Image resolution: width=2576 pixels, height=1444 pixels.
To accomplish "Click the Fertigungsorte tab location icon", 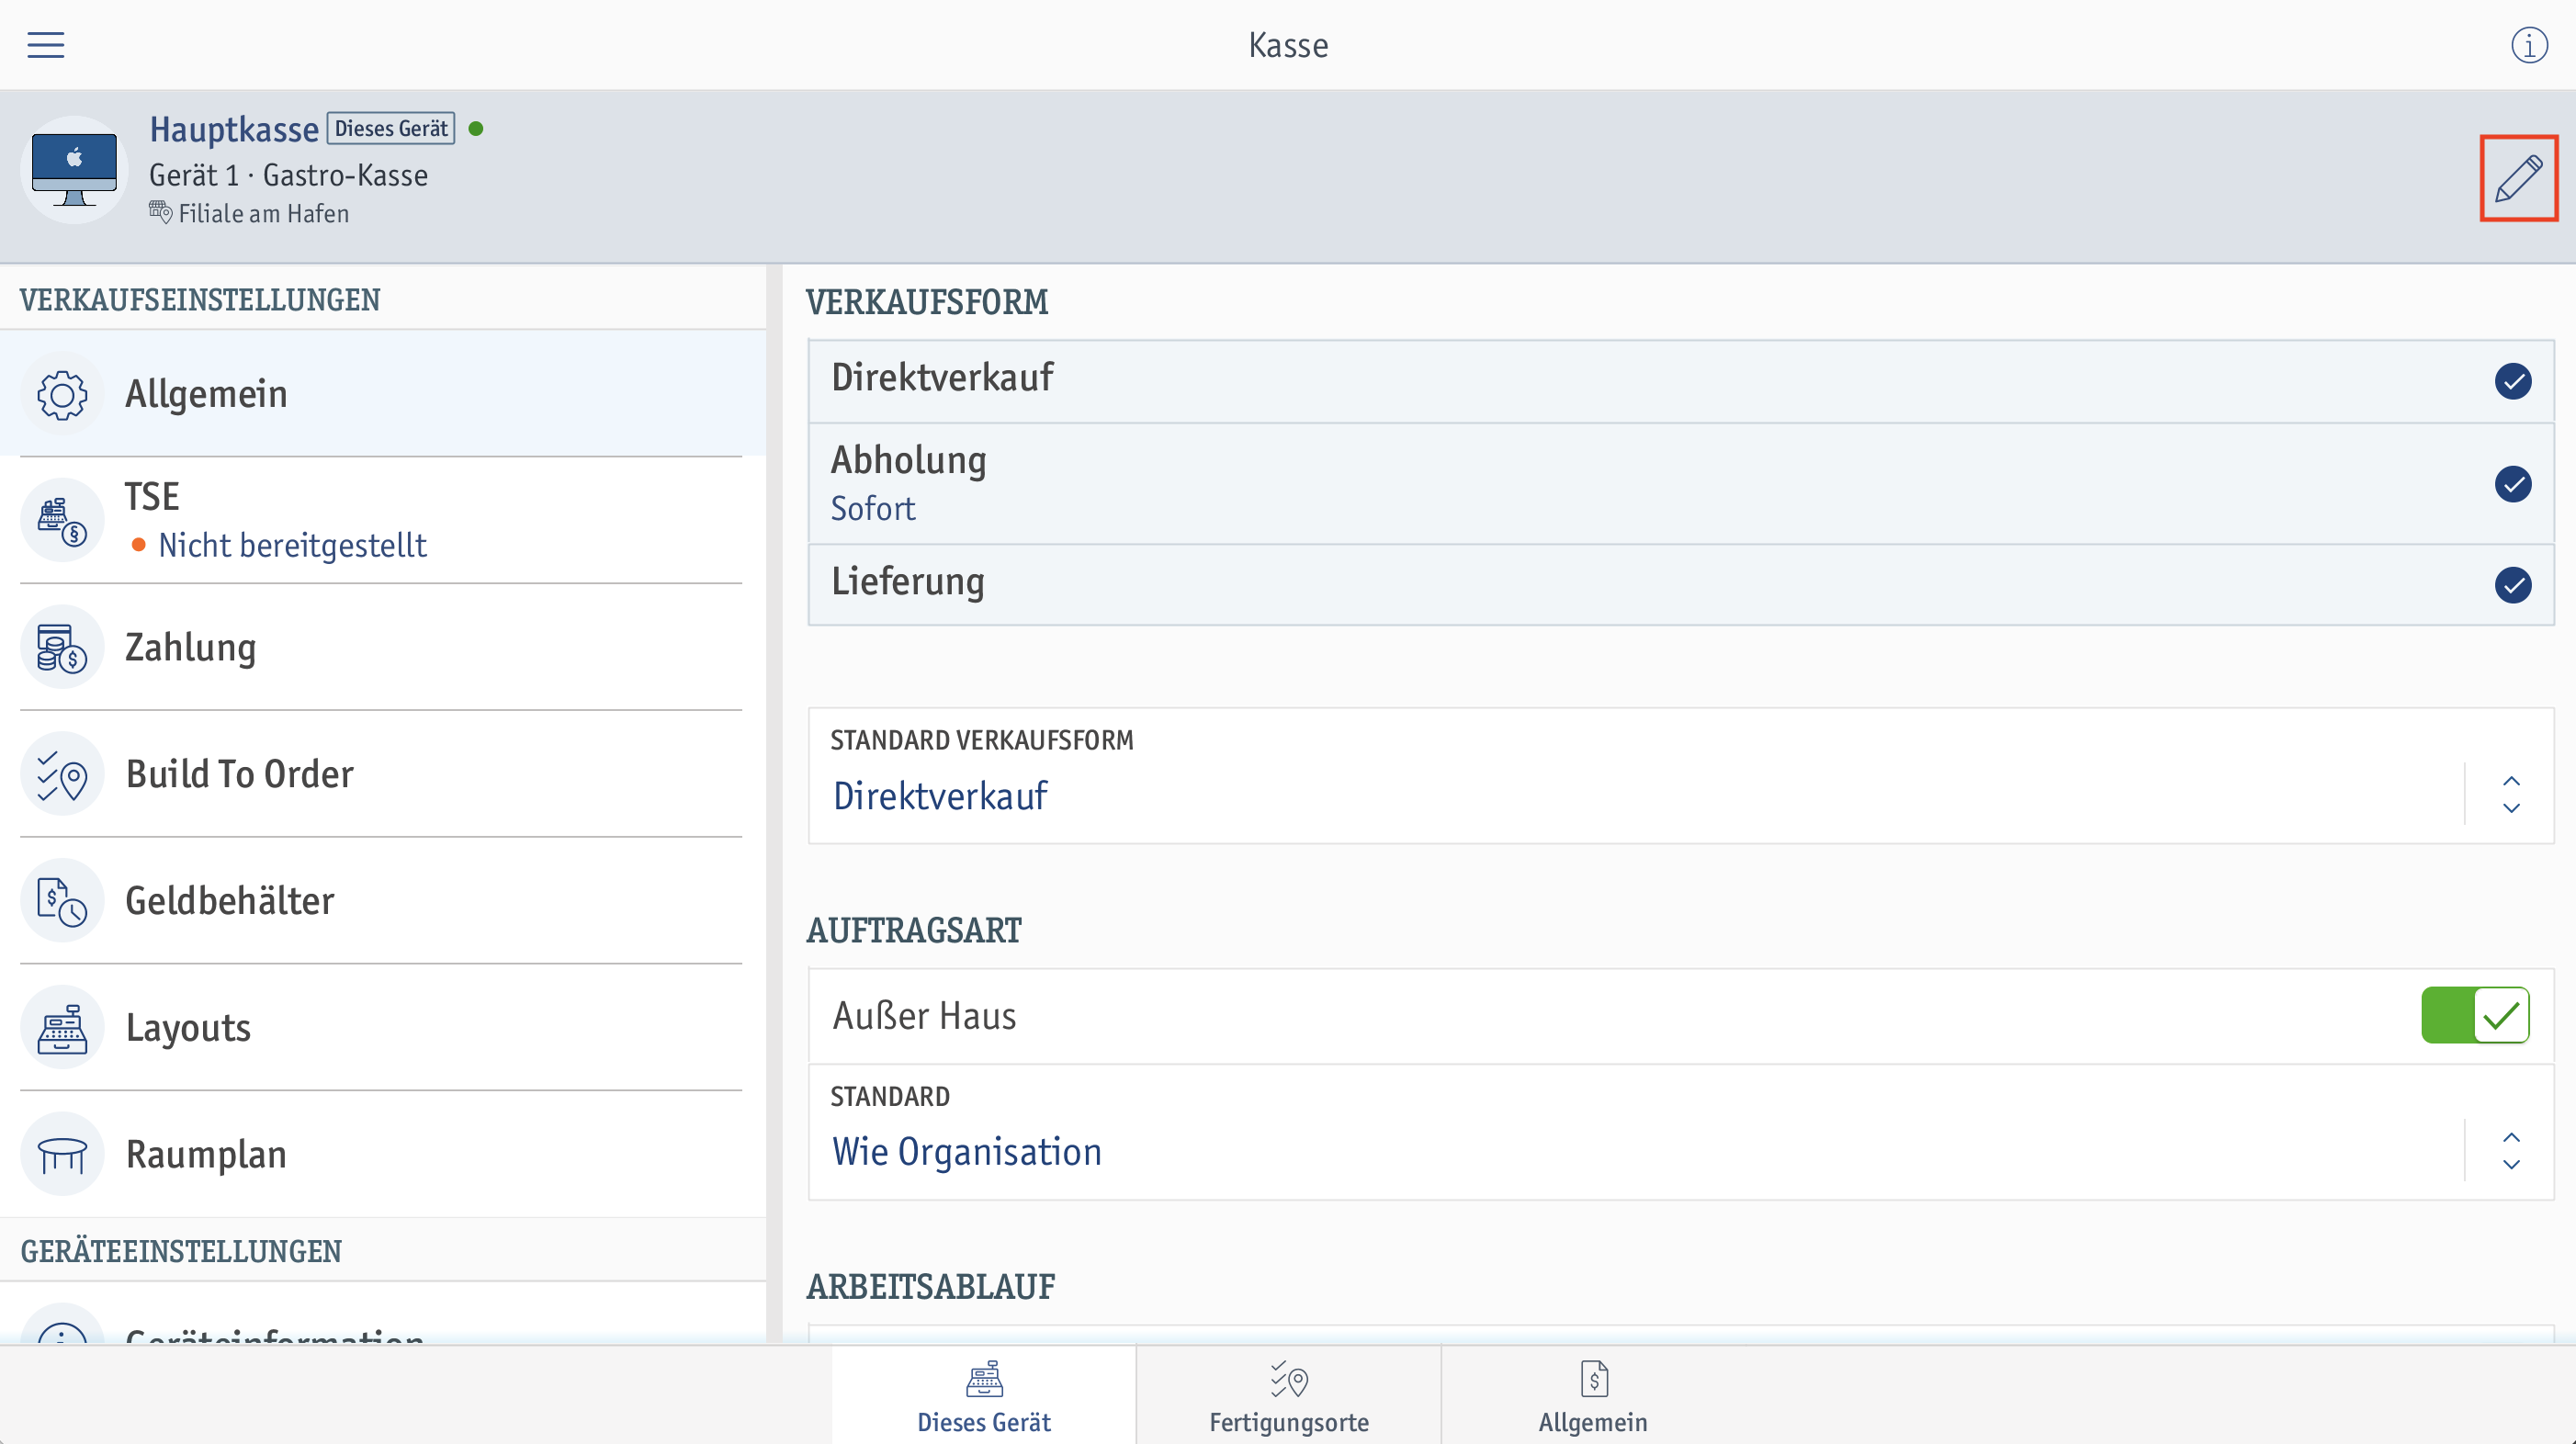I will [x=1289, y=1378].
